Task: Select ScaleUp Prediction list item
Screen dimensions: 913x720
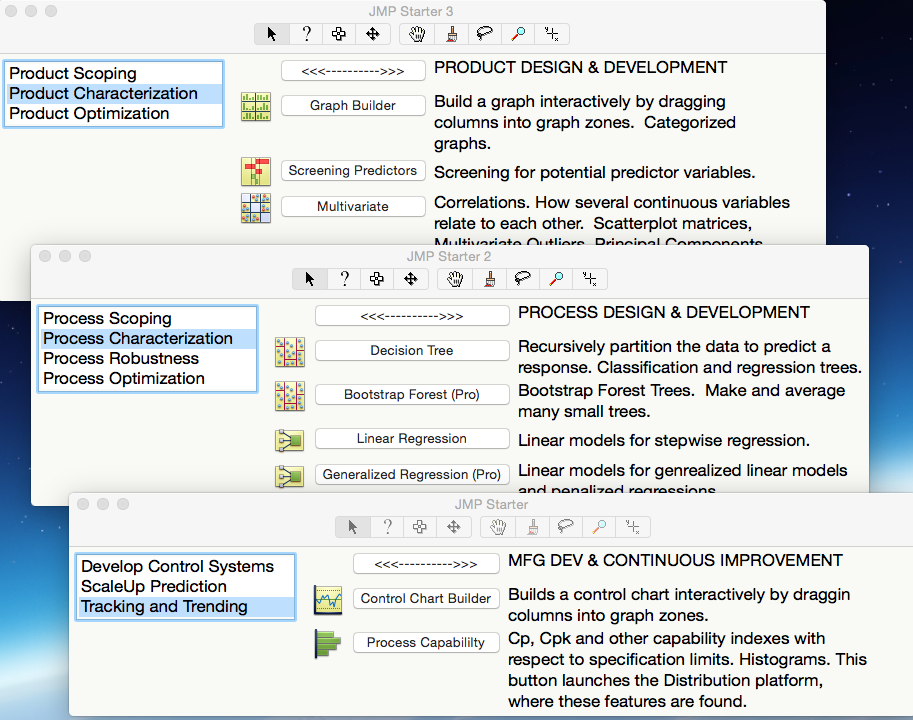Action: (186, 587)
